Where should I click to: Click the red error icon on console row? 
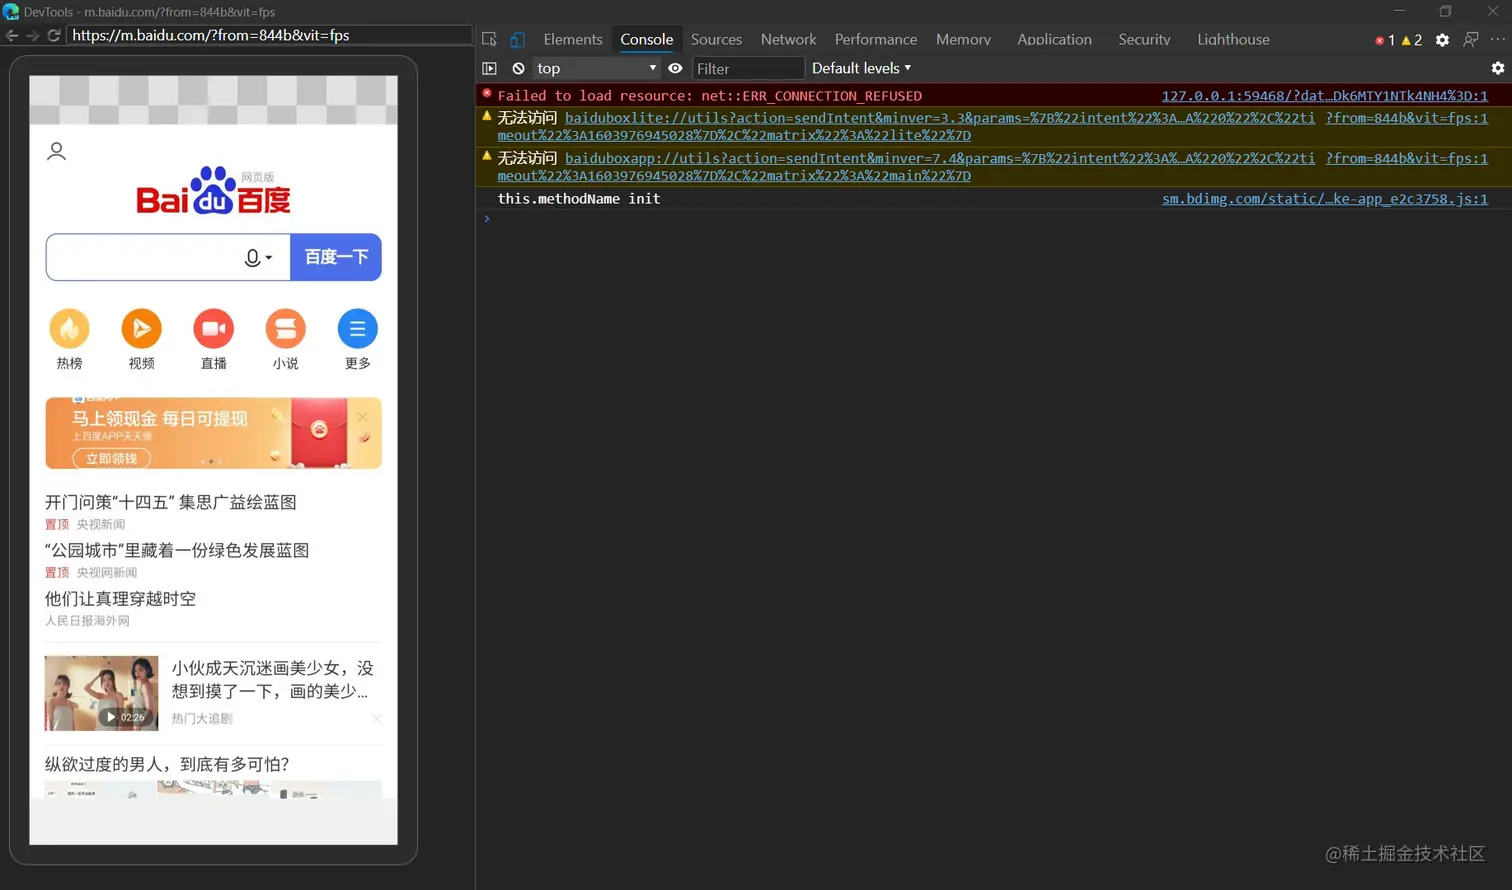487,94
